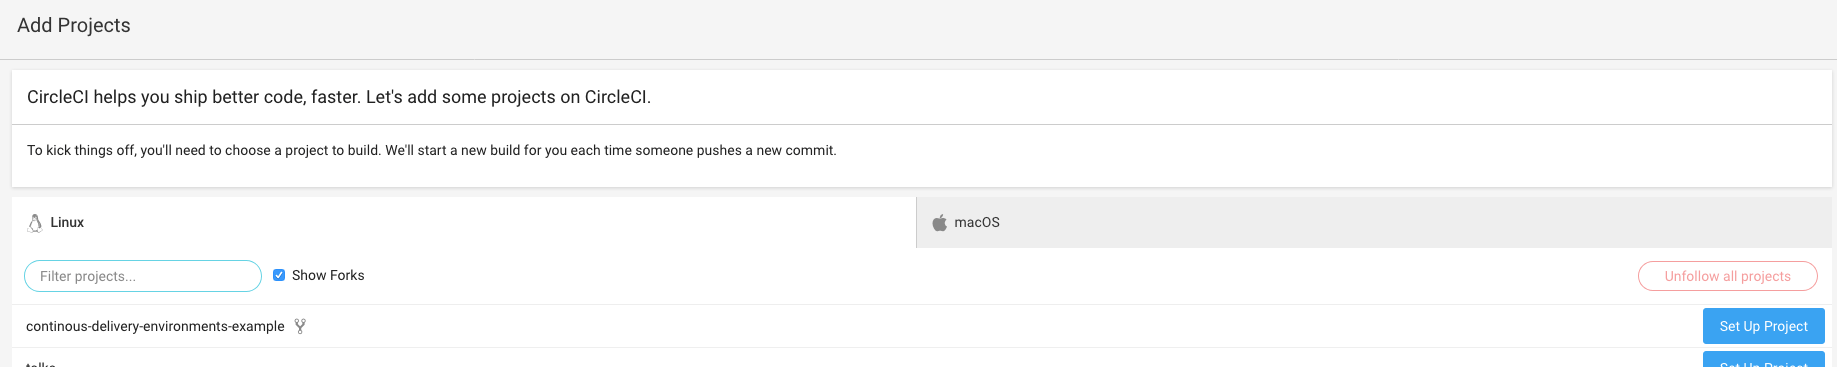Click Unfollow all projects button

1727,276
